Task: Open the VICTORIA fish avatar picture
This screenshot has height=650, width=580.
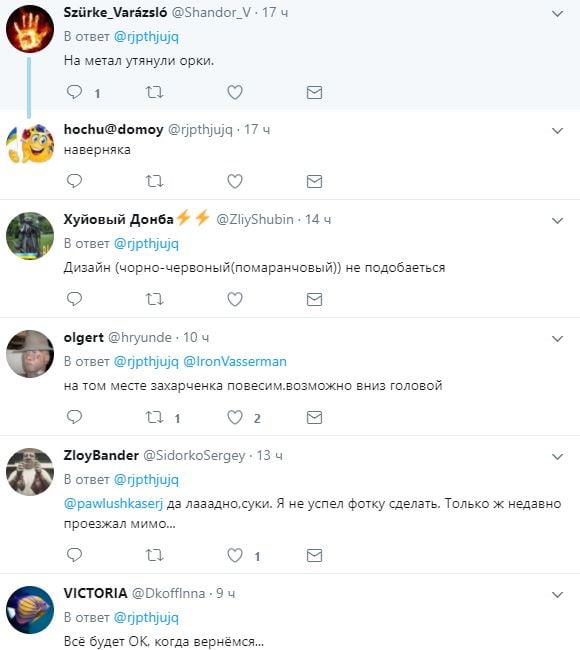Action: point(30,609)
